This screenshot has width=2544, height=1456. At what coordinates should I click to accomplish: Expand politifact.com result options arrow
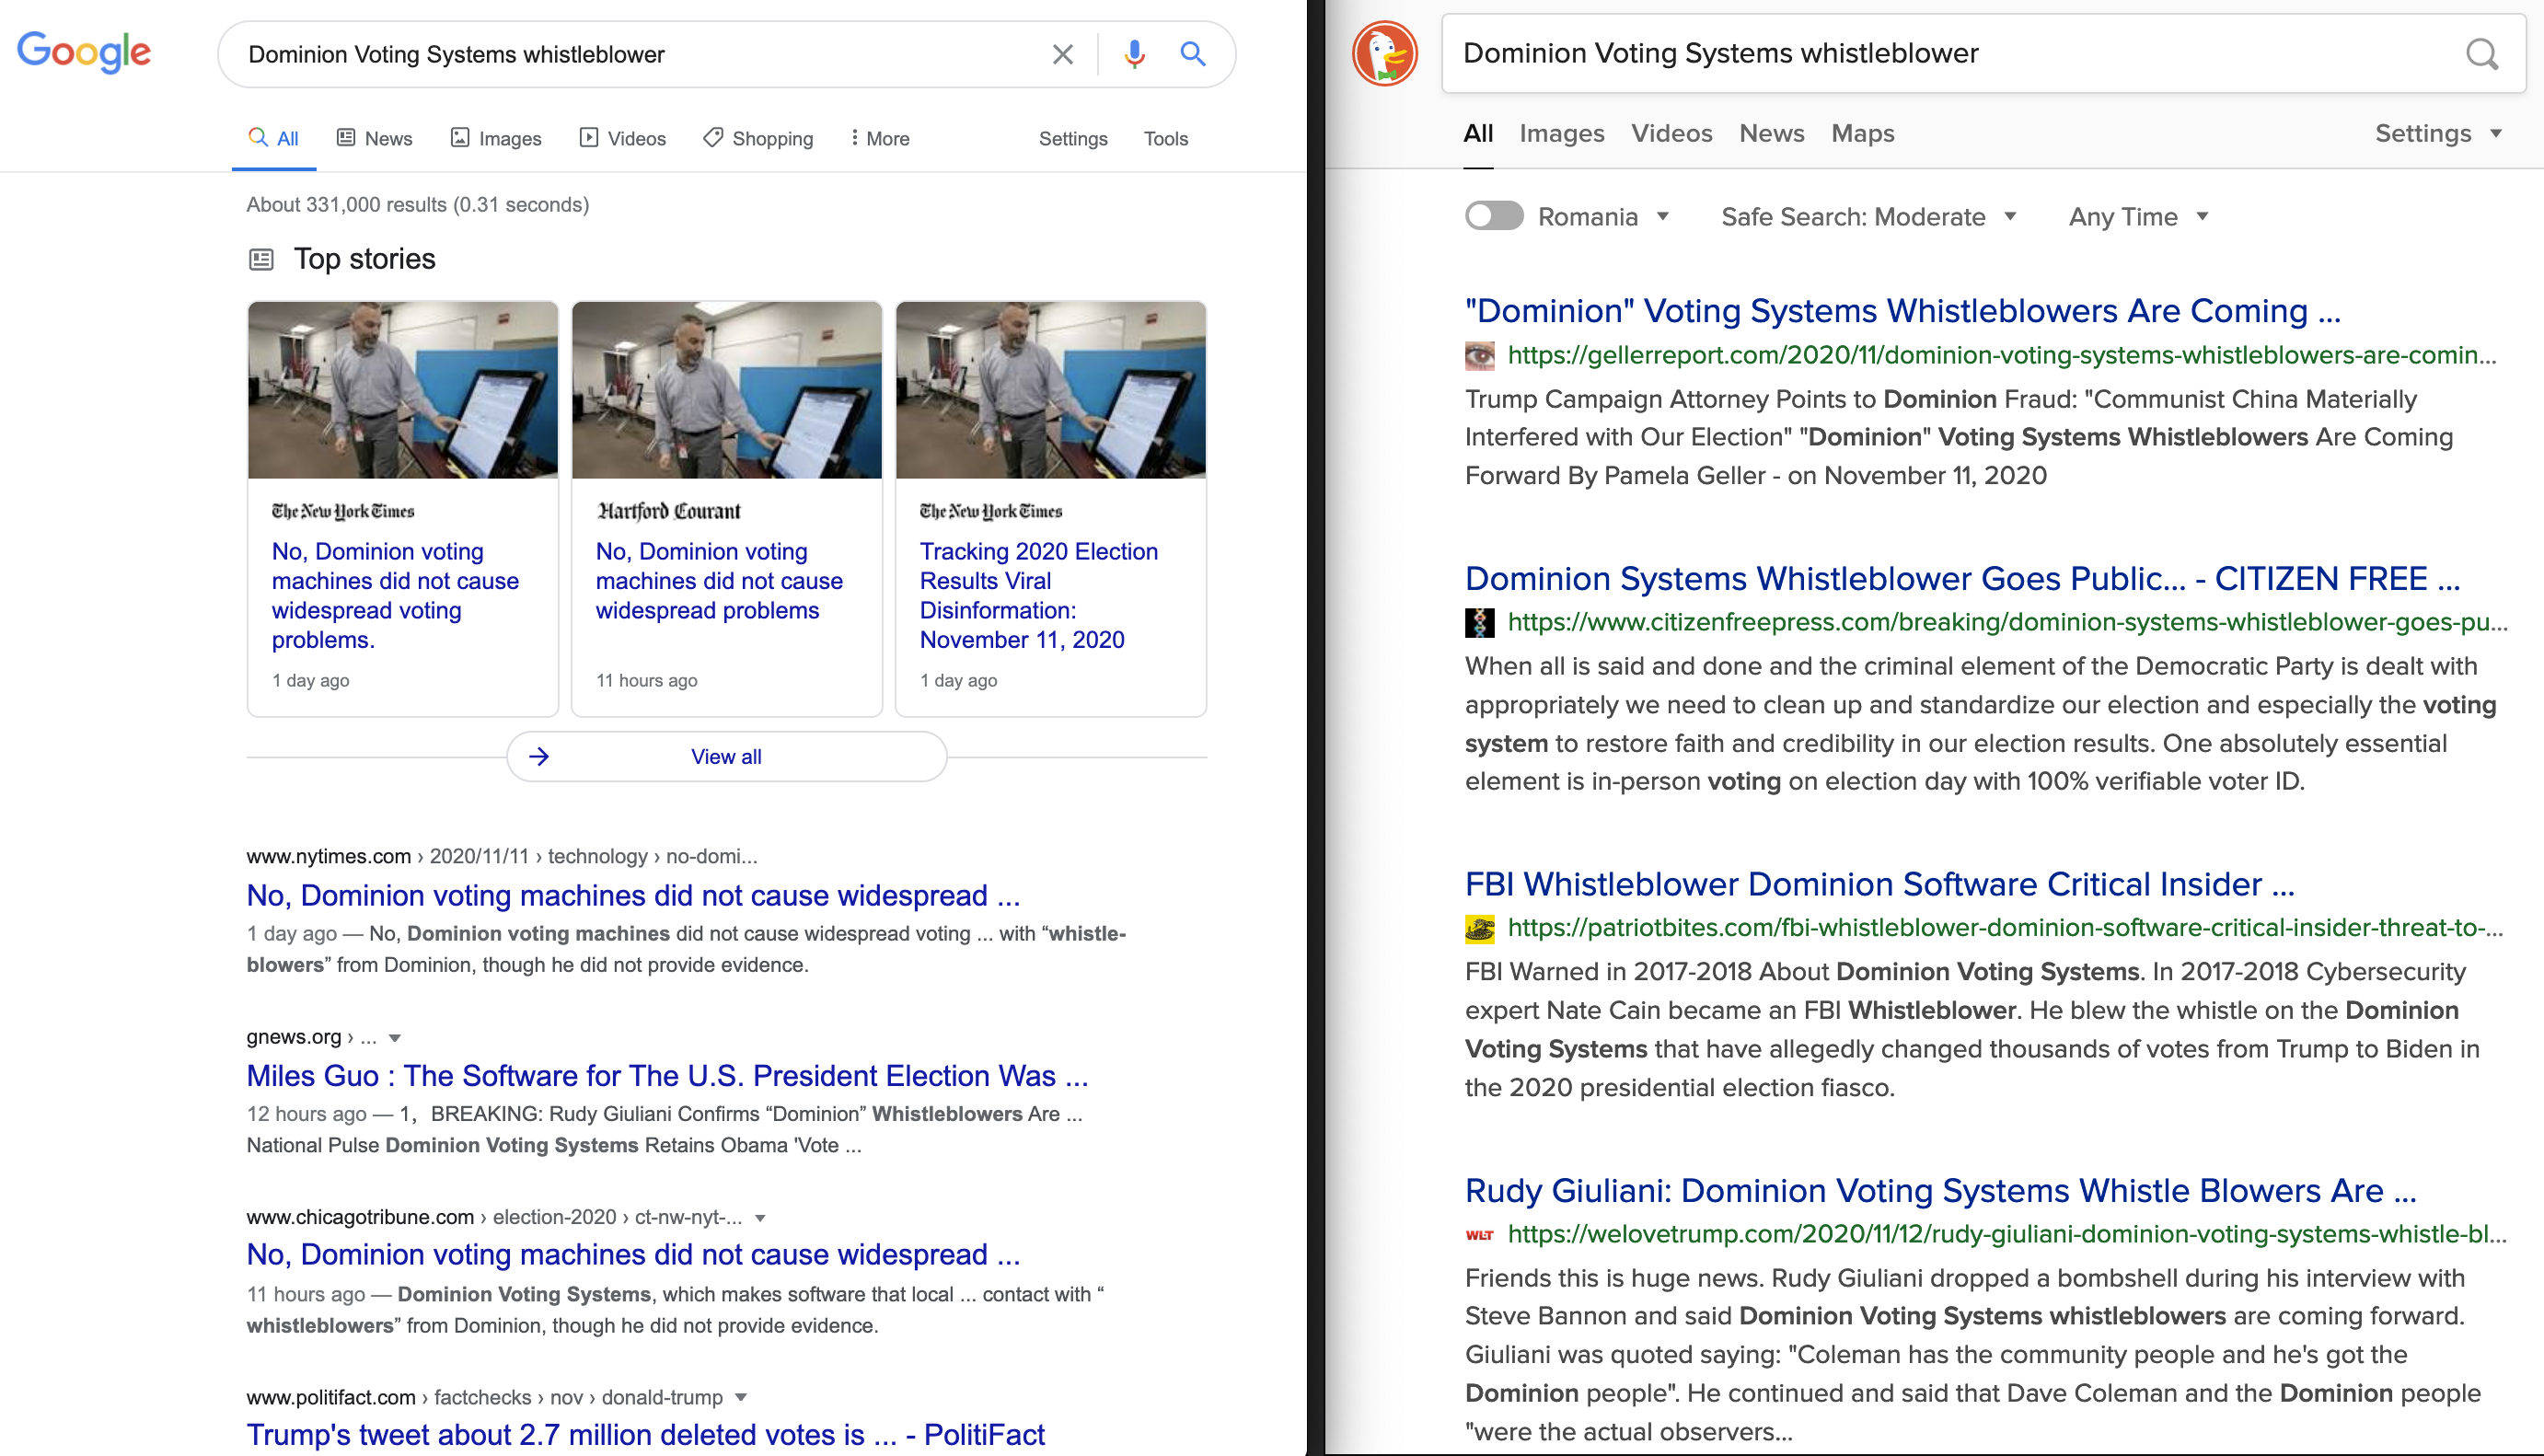[741, 1398]
